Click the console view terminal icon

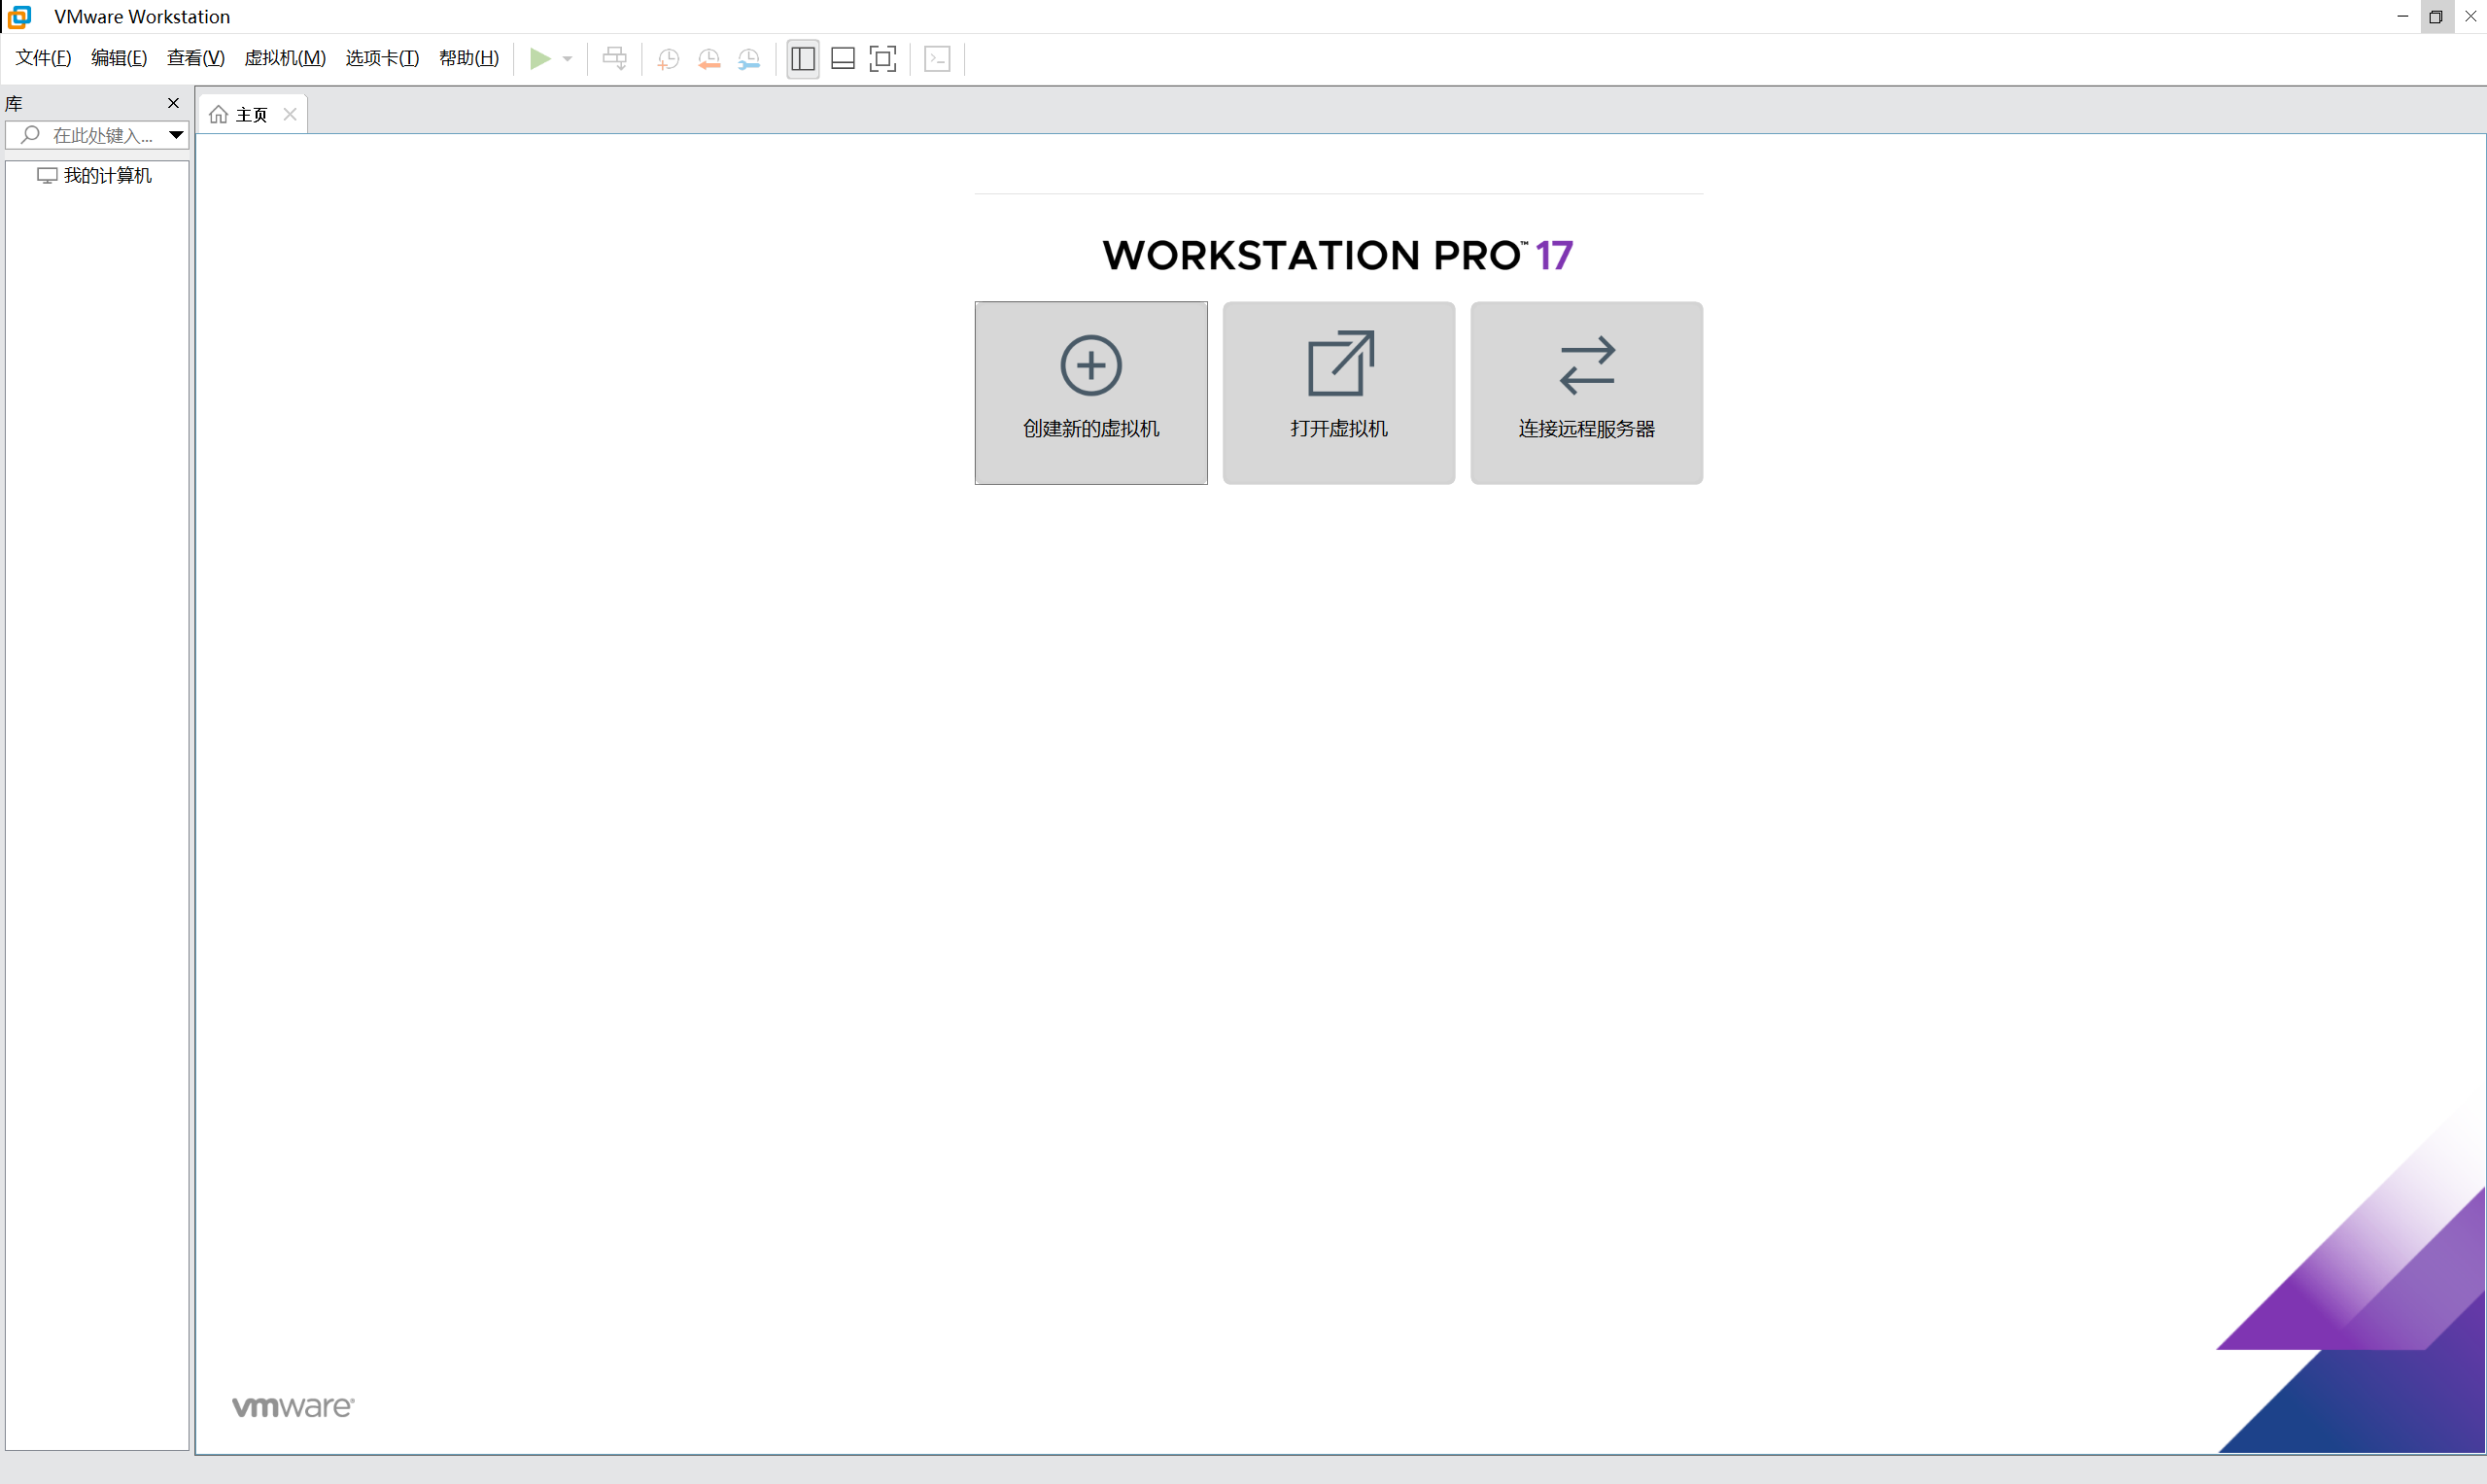tap(937, 59)
